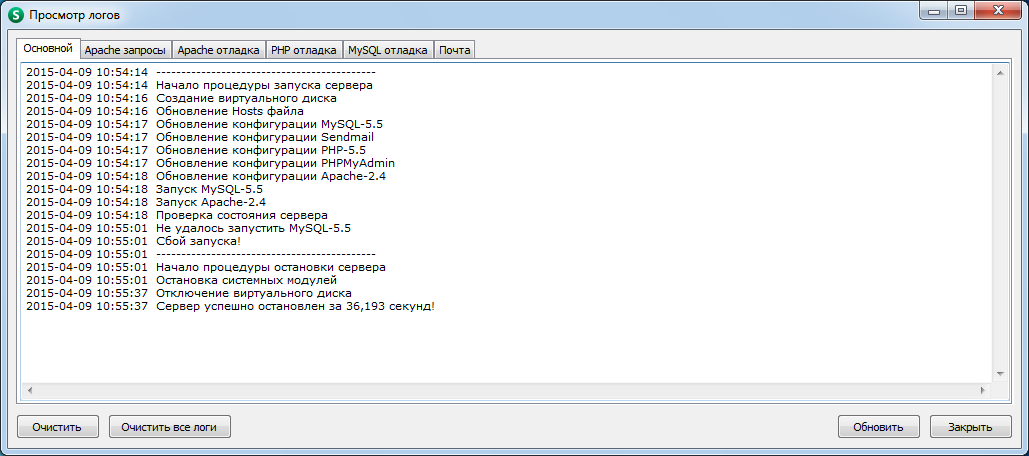
Task: Click the green S application icon in title bar
Action: click(x=15, y=15)
